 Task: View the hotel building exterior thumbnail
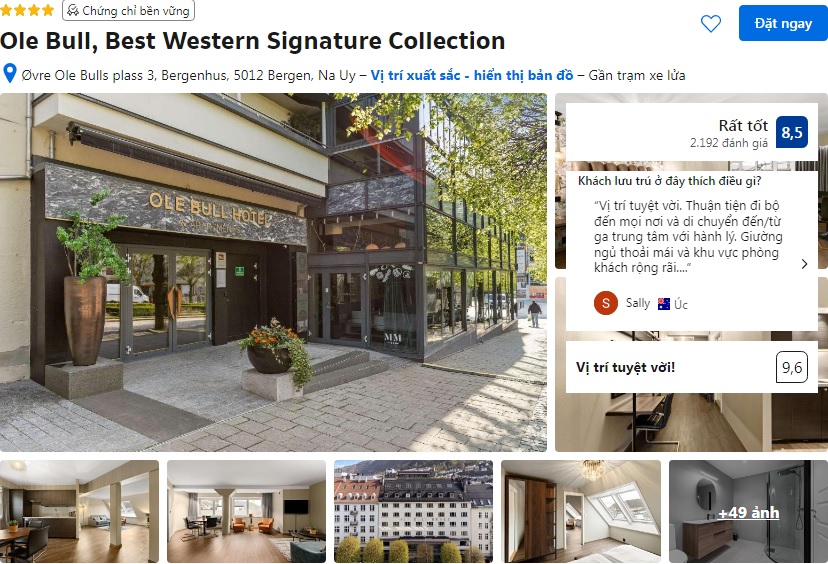(413, 511)
